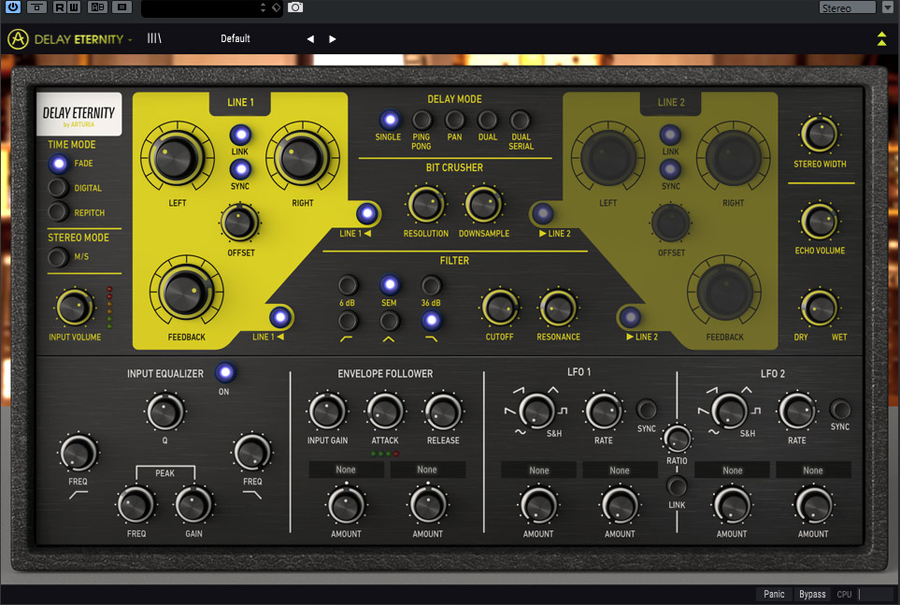The image size is (900, 605).
Task: Toggle filter routing to Line 2
Action: coord(630,316)
